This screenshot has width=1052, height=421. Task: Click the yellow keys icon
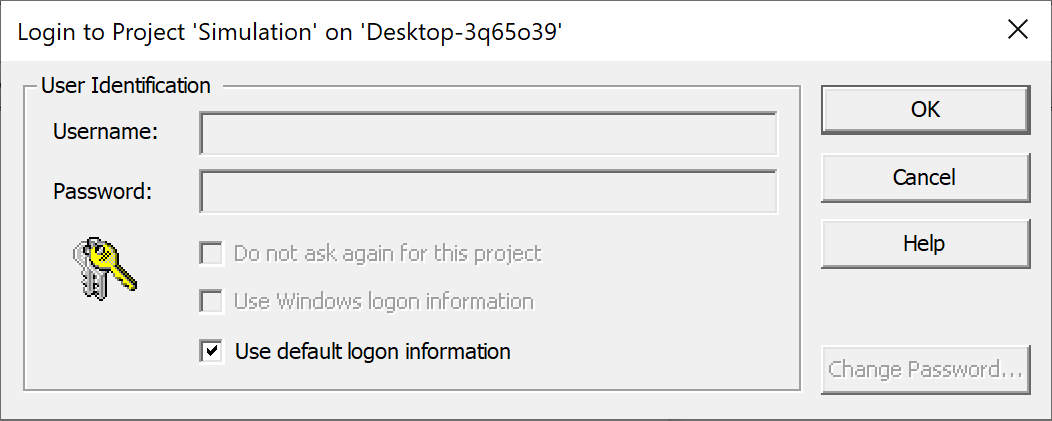click(104, 268)
